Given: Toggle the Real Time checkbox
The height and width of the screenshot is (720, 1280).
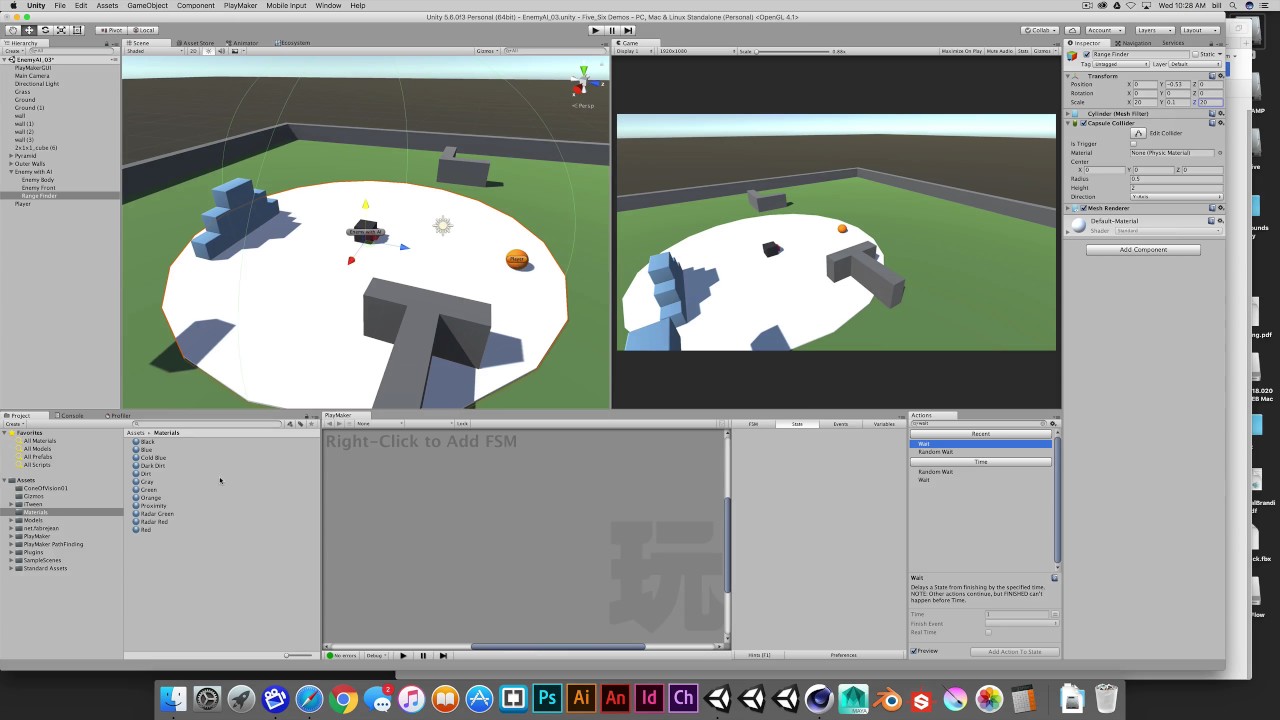Looking at the screenshot, I should coord(989,632).
